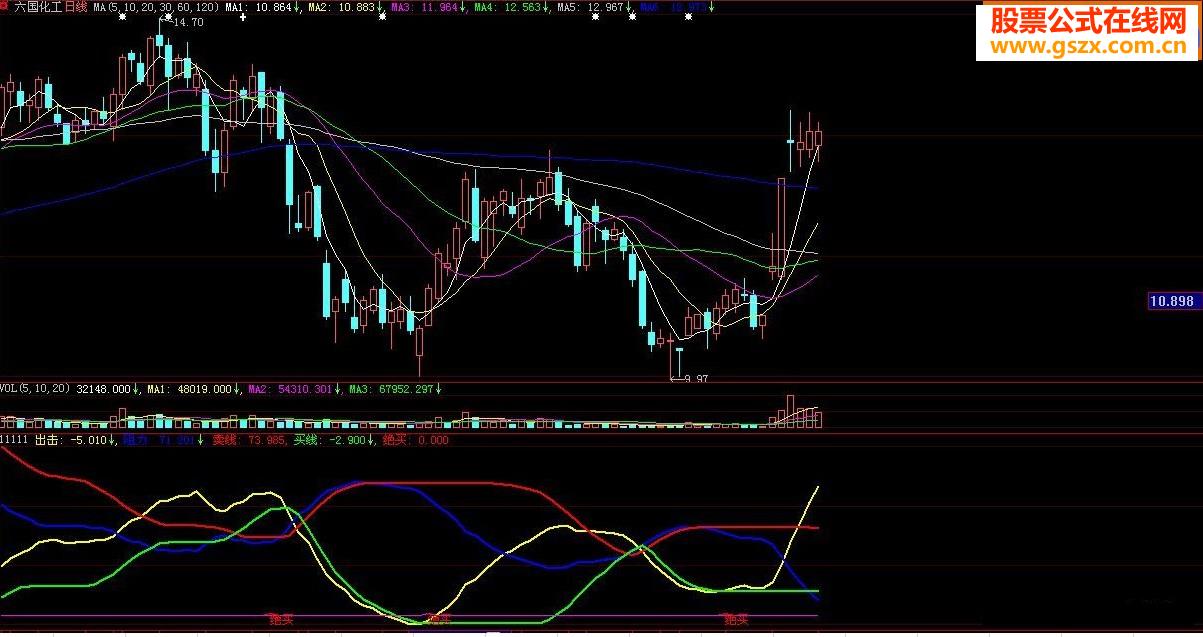The height and width of the screenshot is (637, 1203).
Task: Click the MA2: 10.883 readout
Action: [344, 7]
